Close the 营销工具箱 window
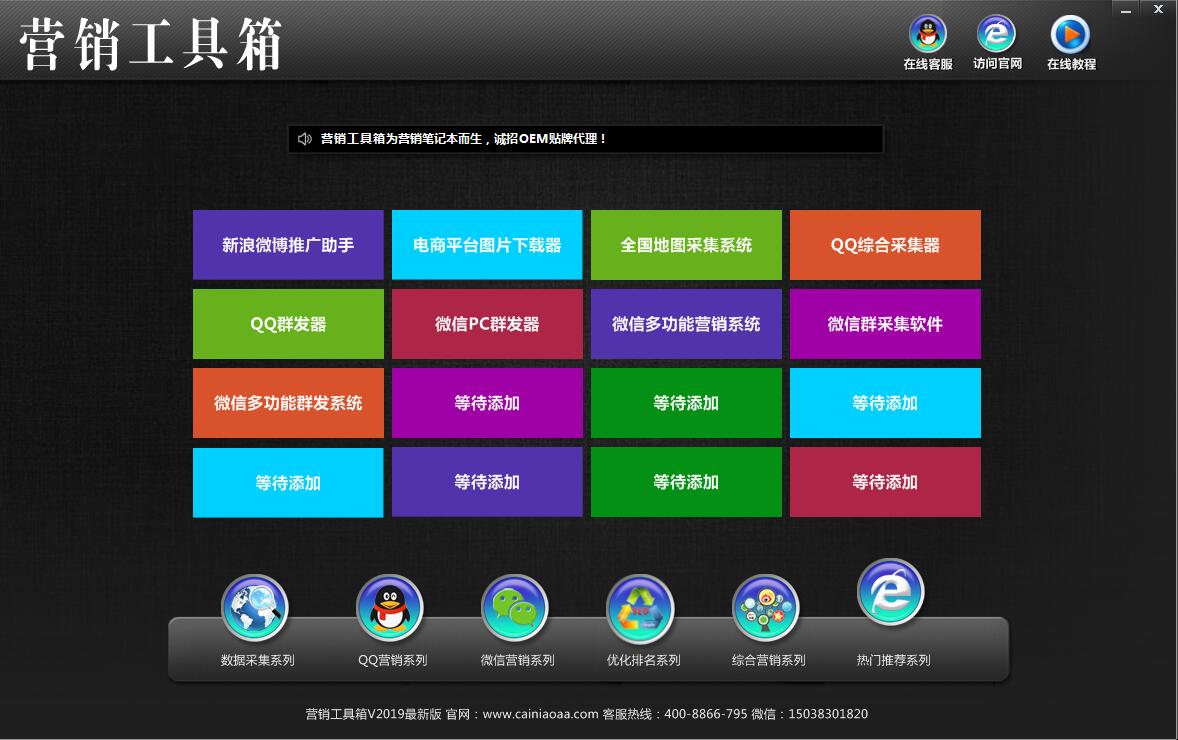1178x740 pixels. click(x=1158, y=10)
